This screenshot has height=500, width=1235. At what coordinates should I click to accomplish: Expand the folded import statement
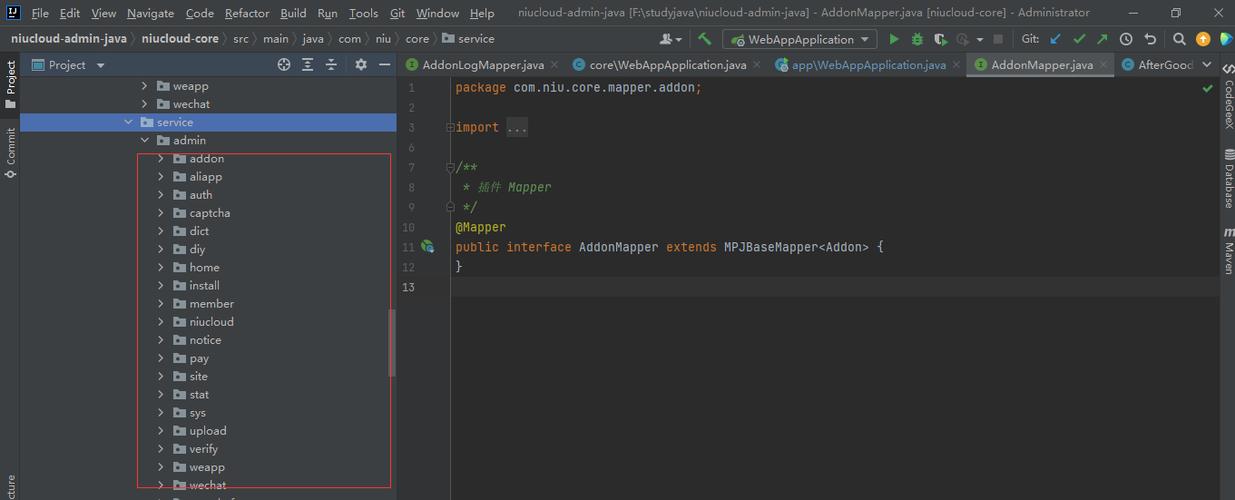516,128
